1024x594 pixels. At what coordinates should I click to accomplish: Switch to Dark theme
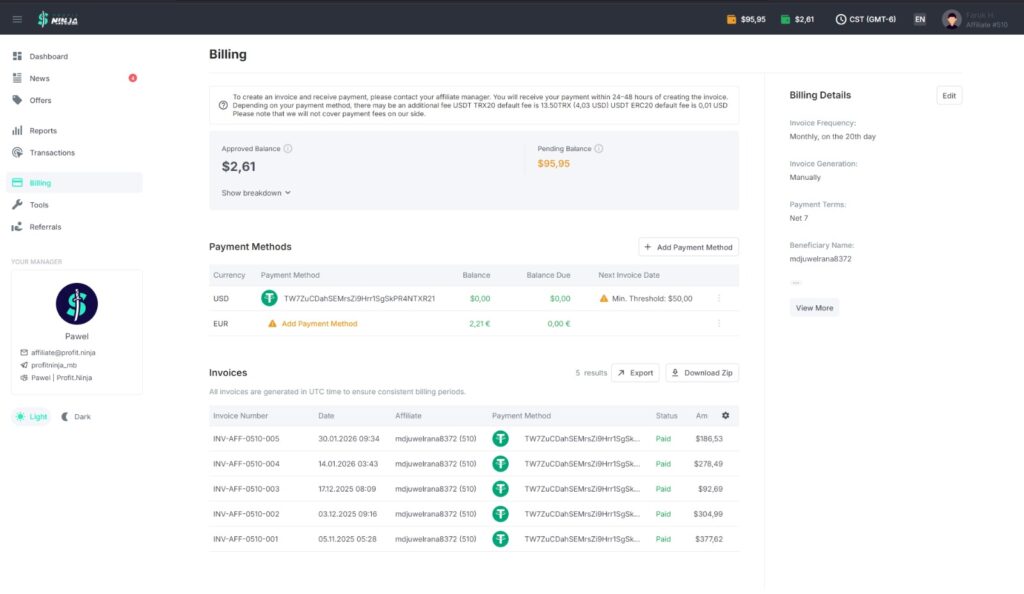point(76,416)
